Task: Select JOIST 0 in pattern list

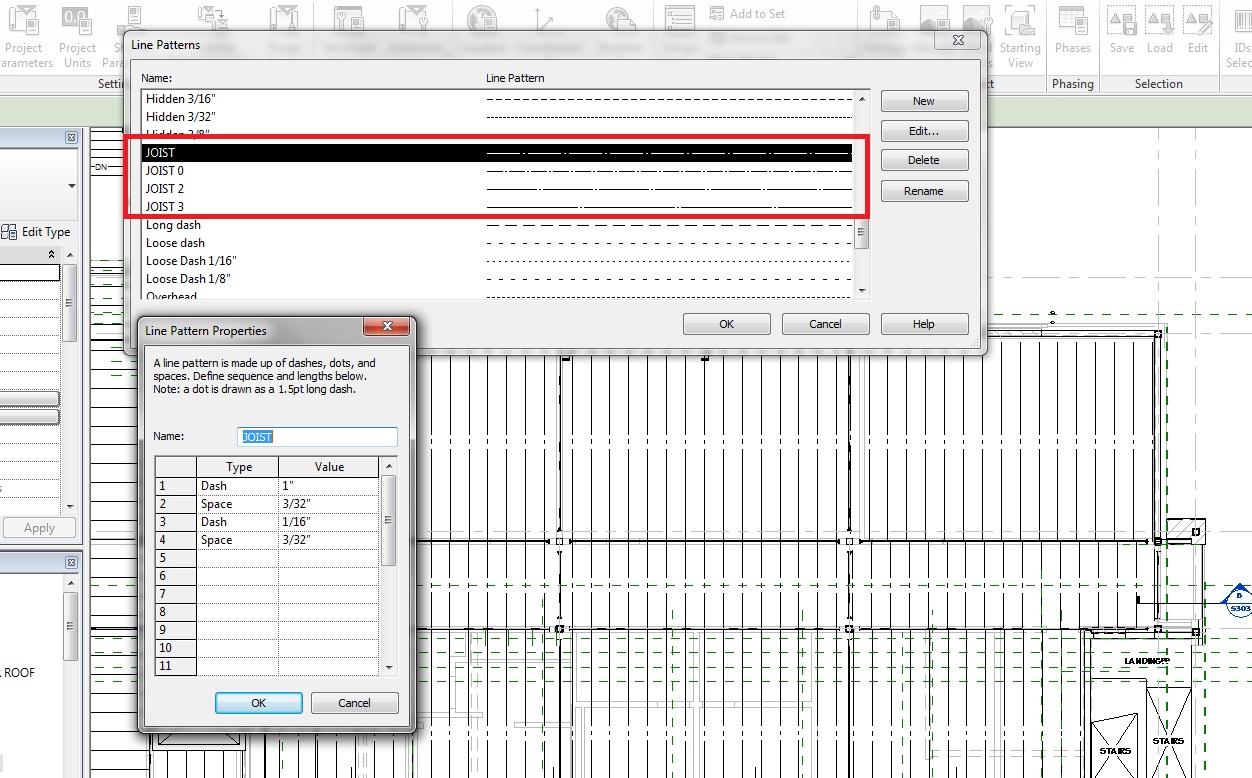Action: [x=497, y=171]
